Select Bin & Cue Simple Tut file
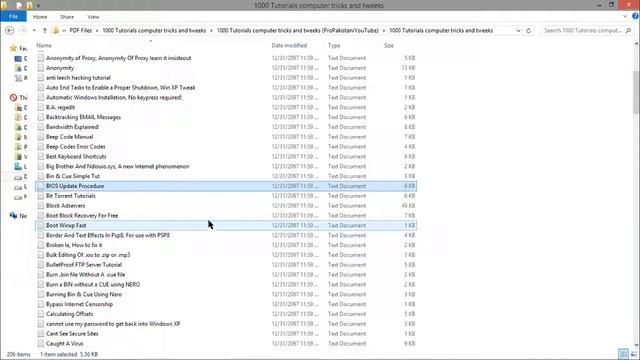Image resolution: width=640 pixels, height=360 pixels. point(73,176)
